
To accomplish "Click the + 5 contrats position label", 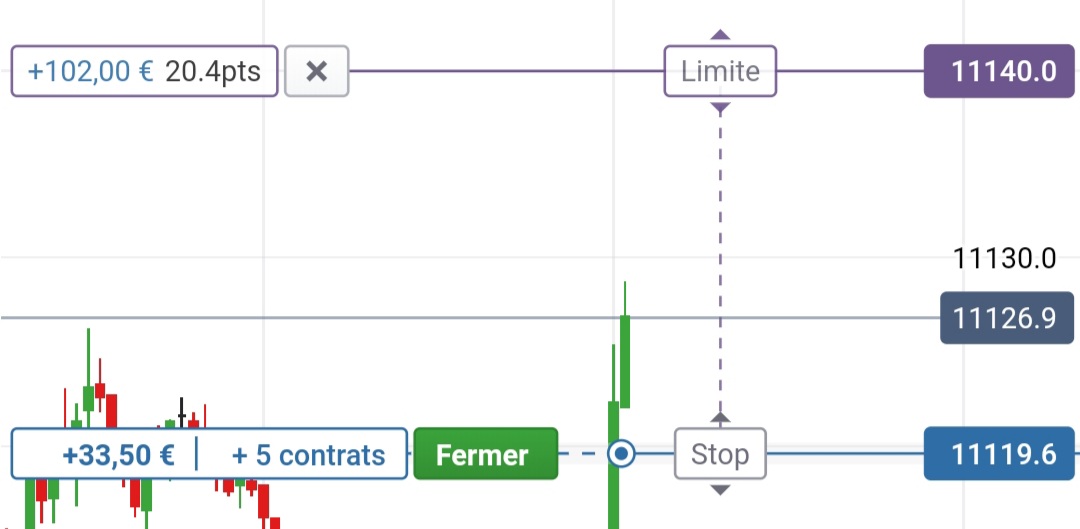I will 308,455.
